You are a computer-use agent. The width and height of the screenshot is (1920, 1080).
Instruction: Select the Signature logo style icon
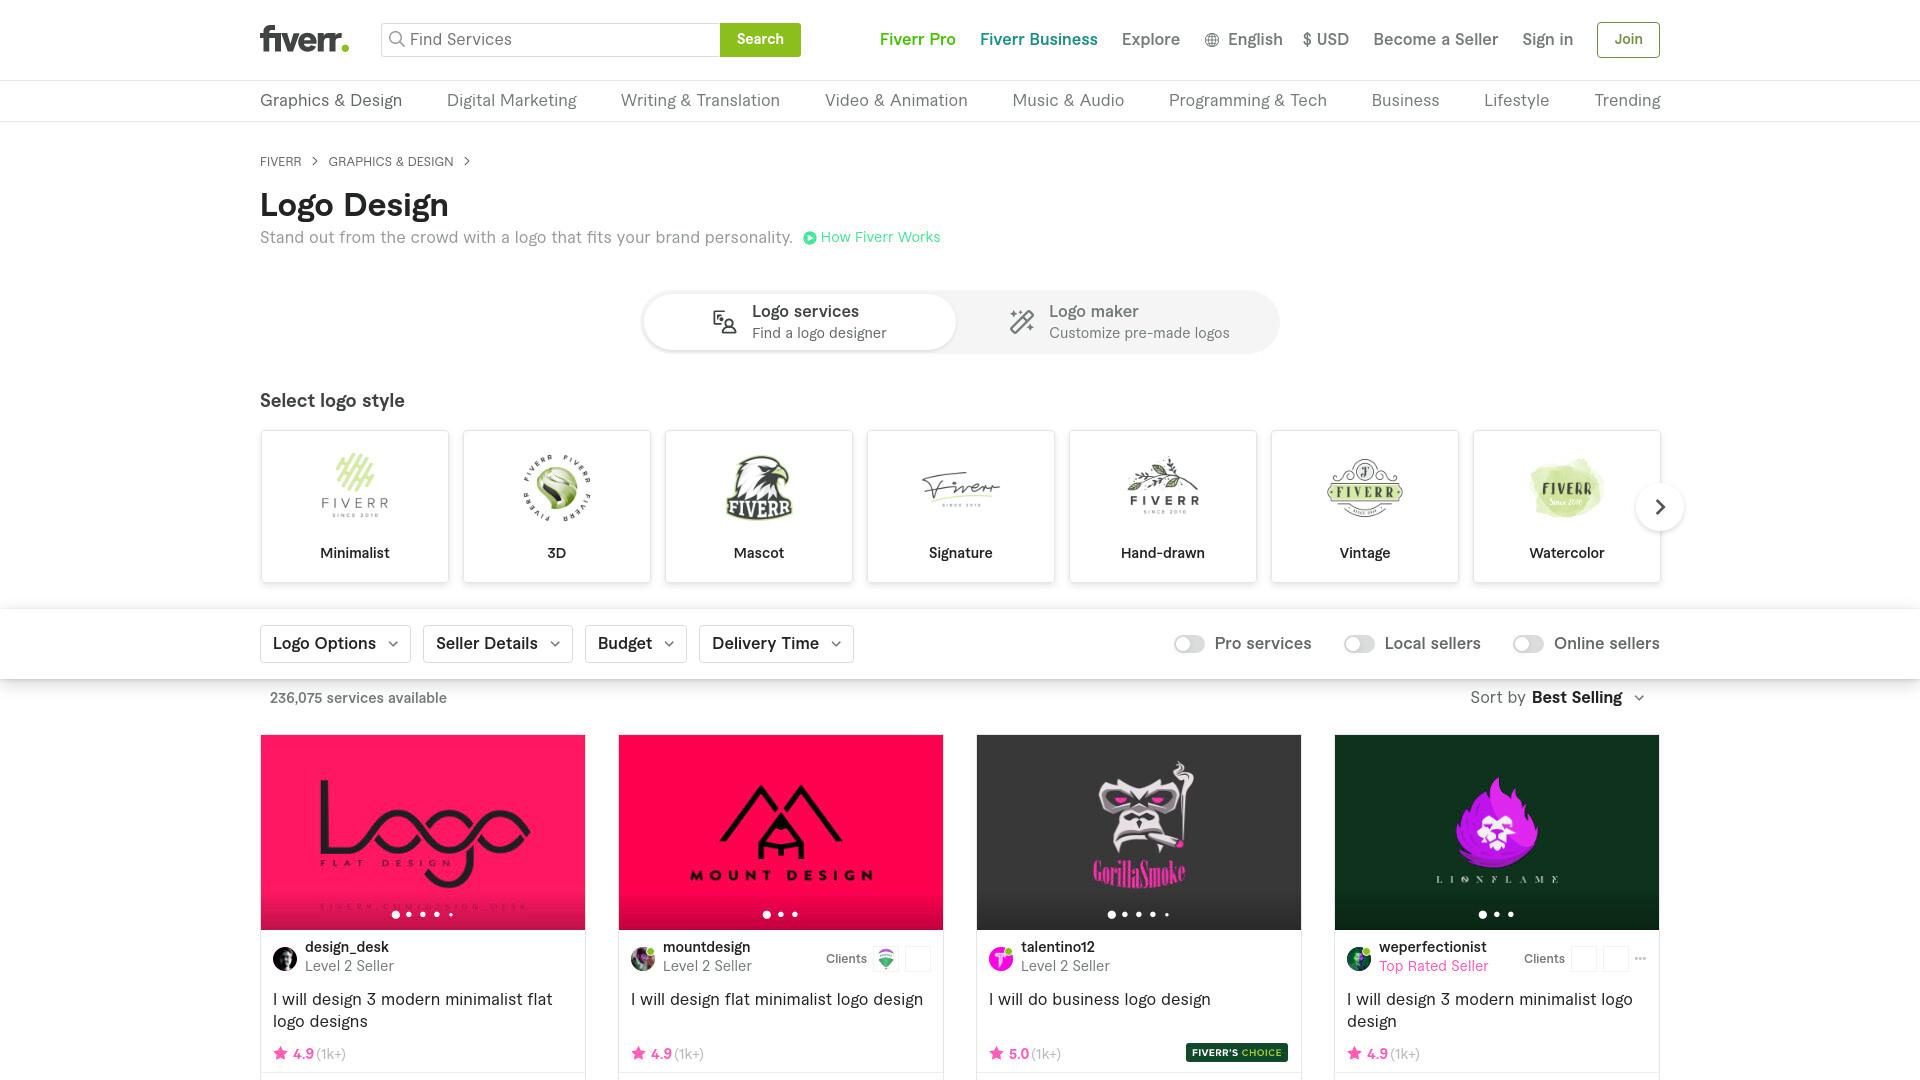[x=961, y=489]
